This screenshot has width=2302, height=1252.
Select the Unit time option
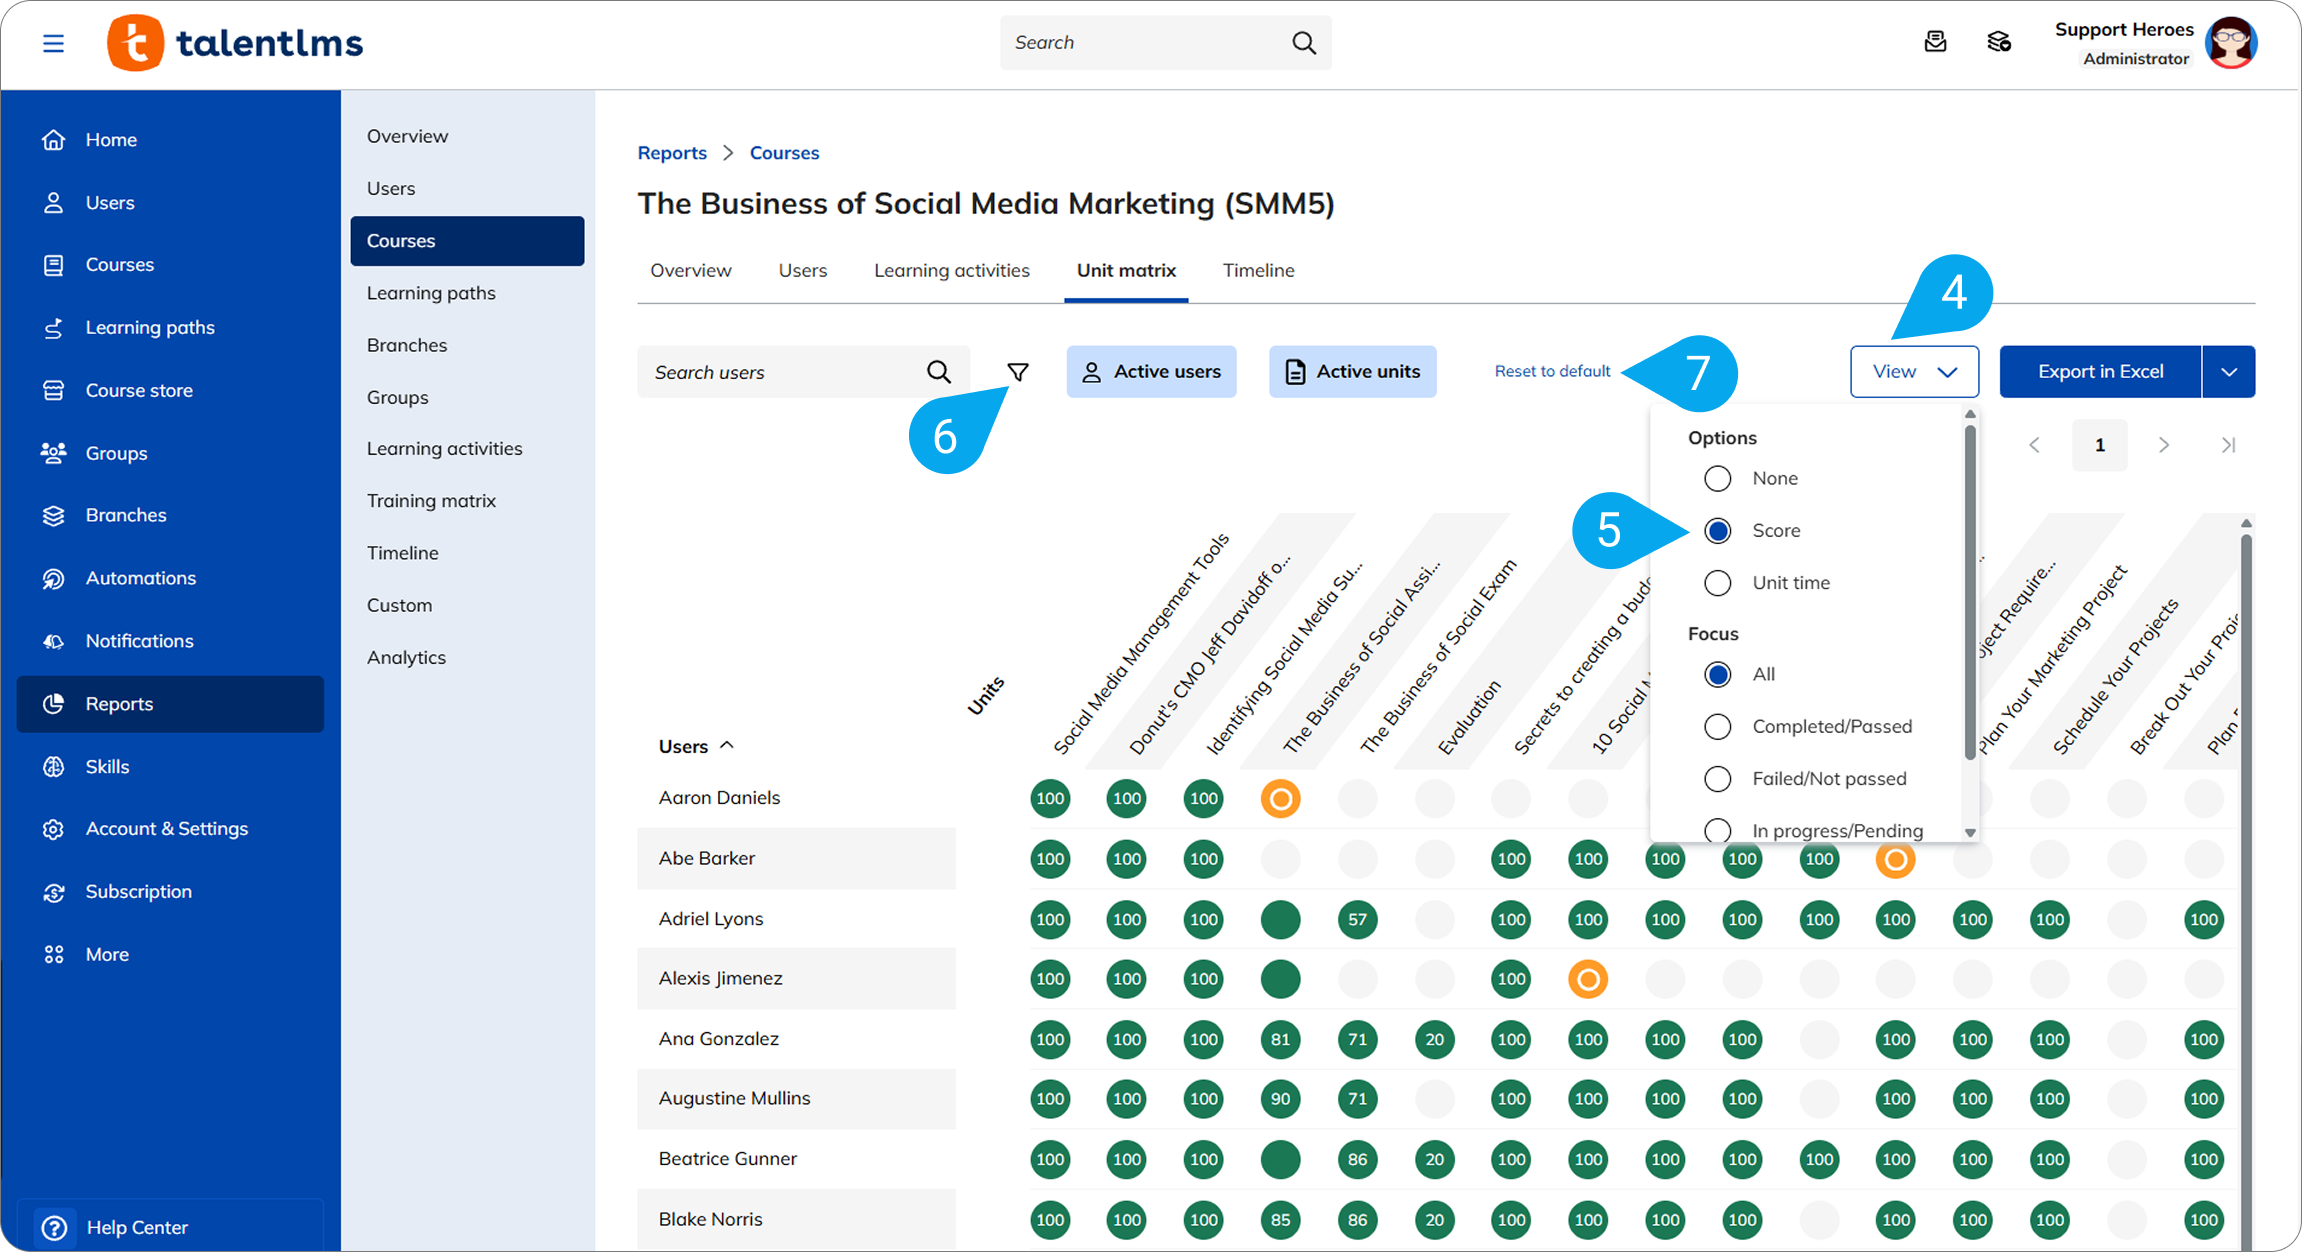coord(1717,583)
